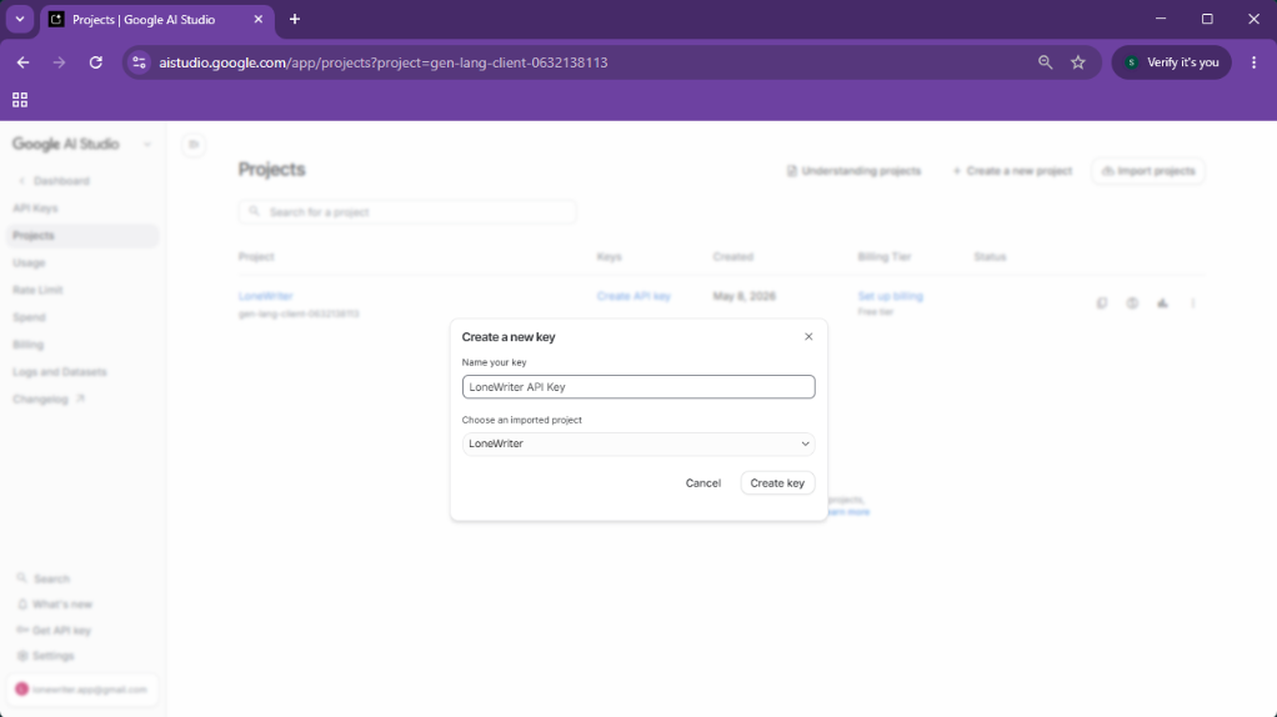This screenshot has height=717, width=1277.
Task: Click the Cancel button in dialog
Action: coord(703,483)
